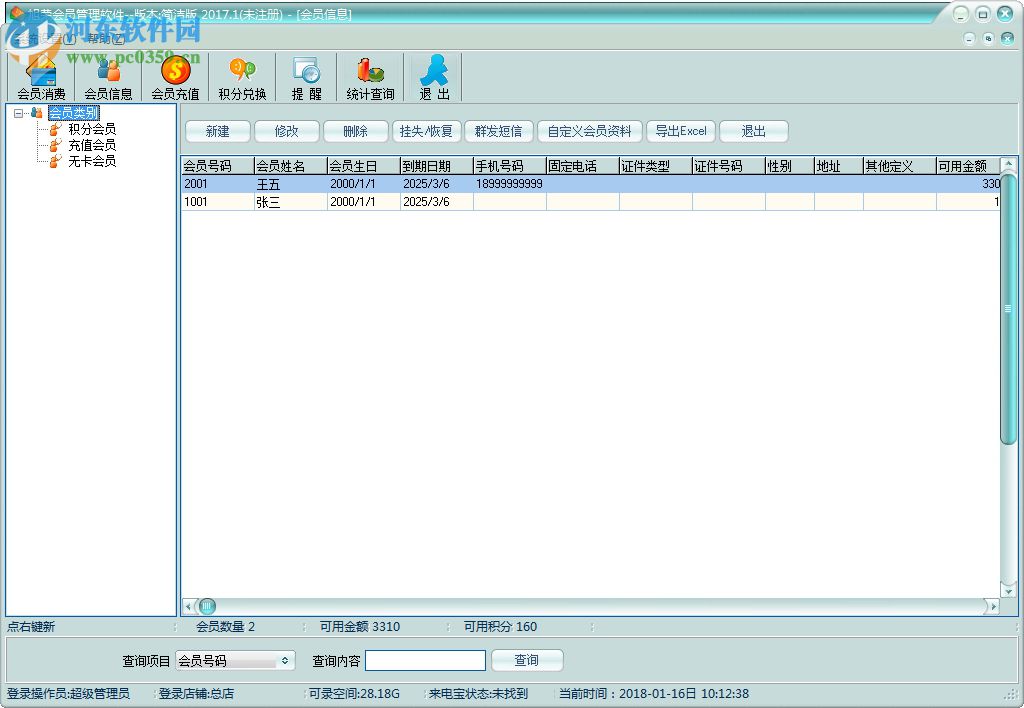Image resolution: width=1024 pixels, height=708 pixels.
Task: Open the 会员信息 toolbar icon
Action: click(108, 77)
